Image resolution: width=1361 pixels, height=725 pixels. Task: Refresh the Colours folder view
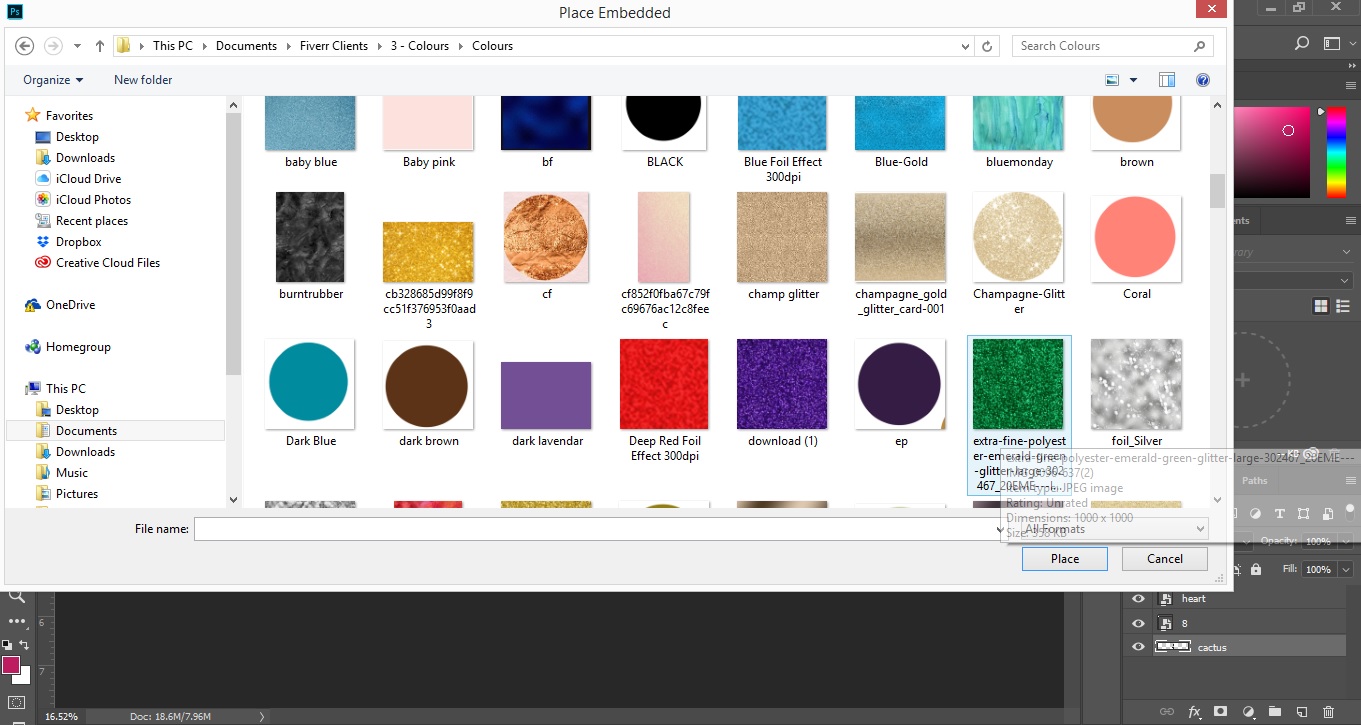tap(987, 46)
